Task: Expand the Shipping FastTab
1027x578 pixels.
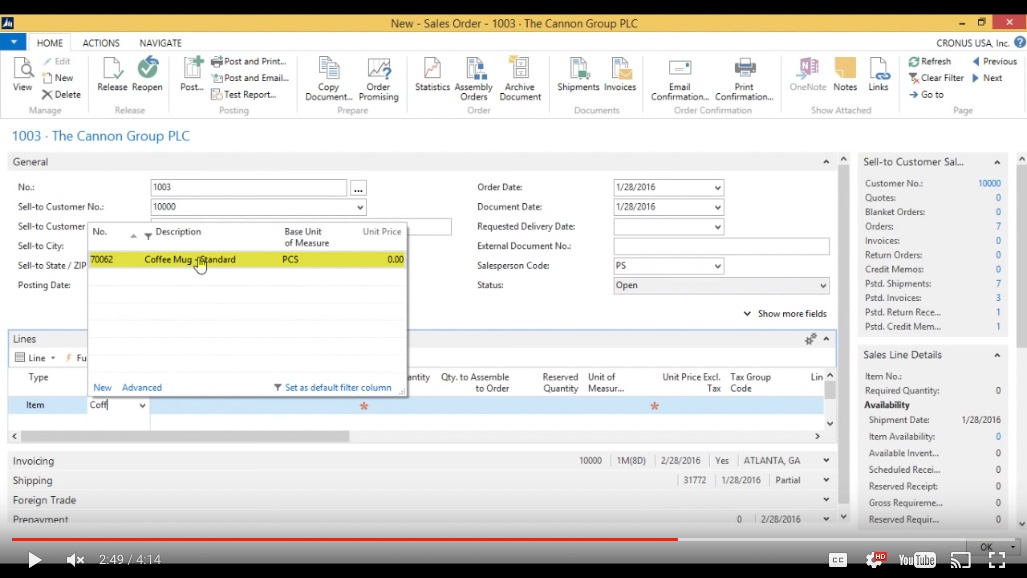Action: [x=826, y=480]
